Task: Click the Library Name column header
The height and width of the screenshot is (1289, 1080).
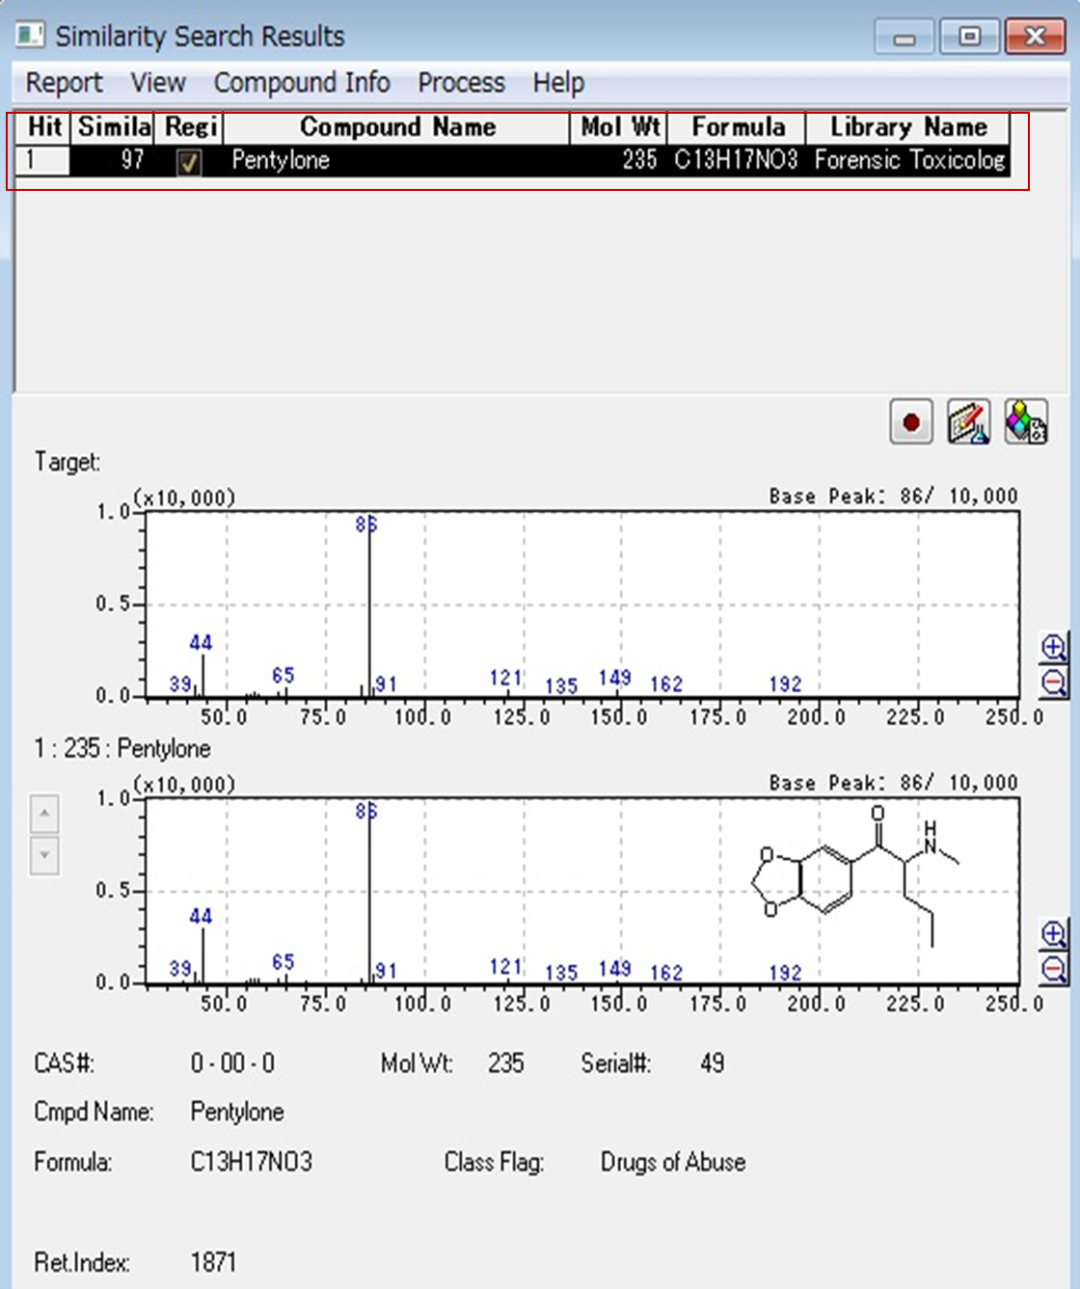Action: click(x=907, y=127)
